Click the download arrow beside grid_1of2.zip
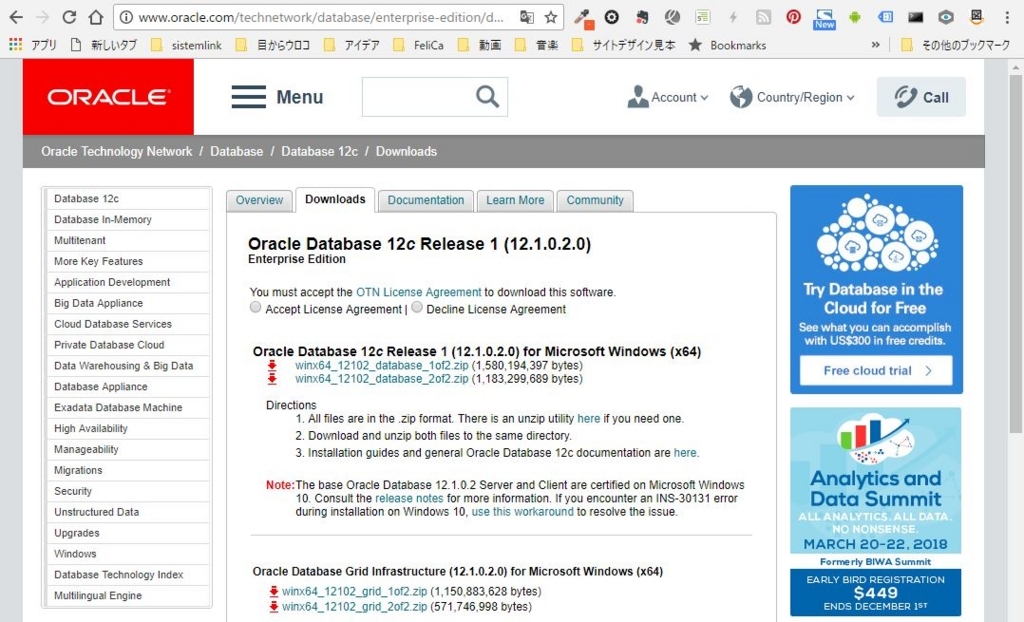Screen dimensions: 1024x622 [x=274, y=591]
